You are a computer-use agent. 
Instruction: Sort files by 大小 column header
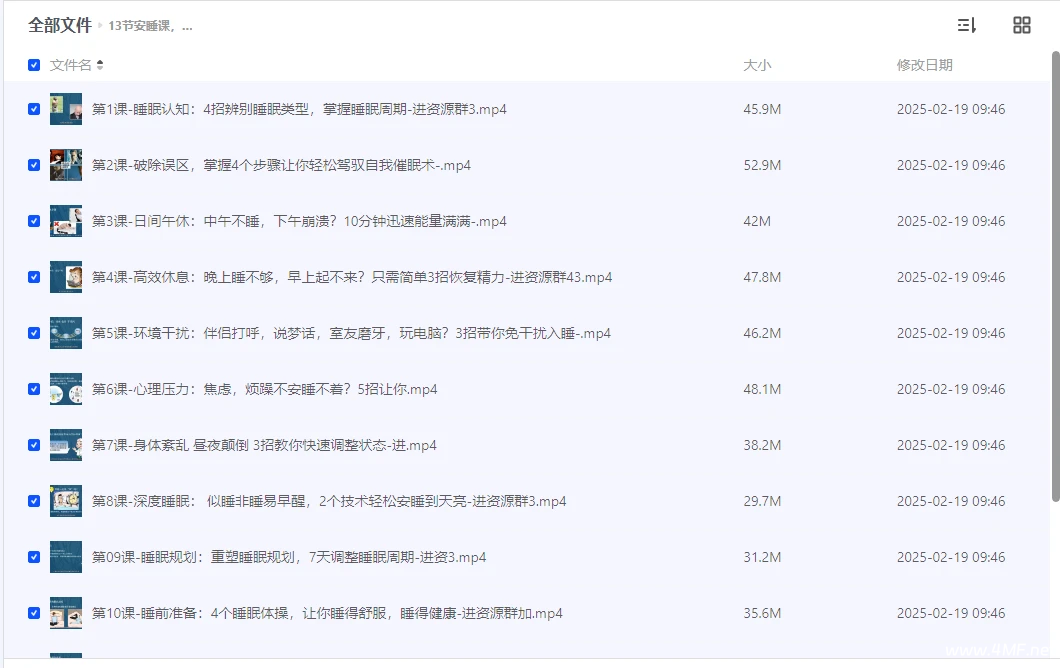(757, 65)
